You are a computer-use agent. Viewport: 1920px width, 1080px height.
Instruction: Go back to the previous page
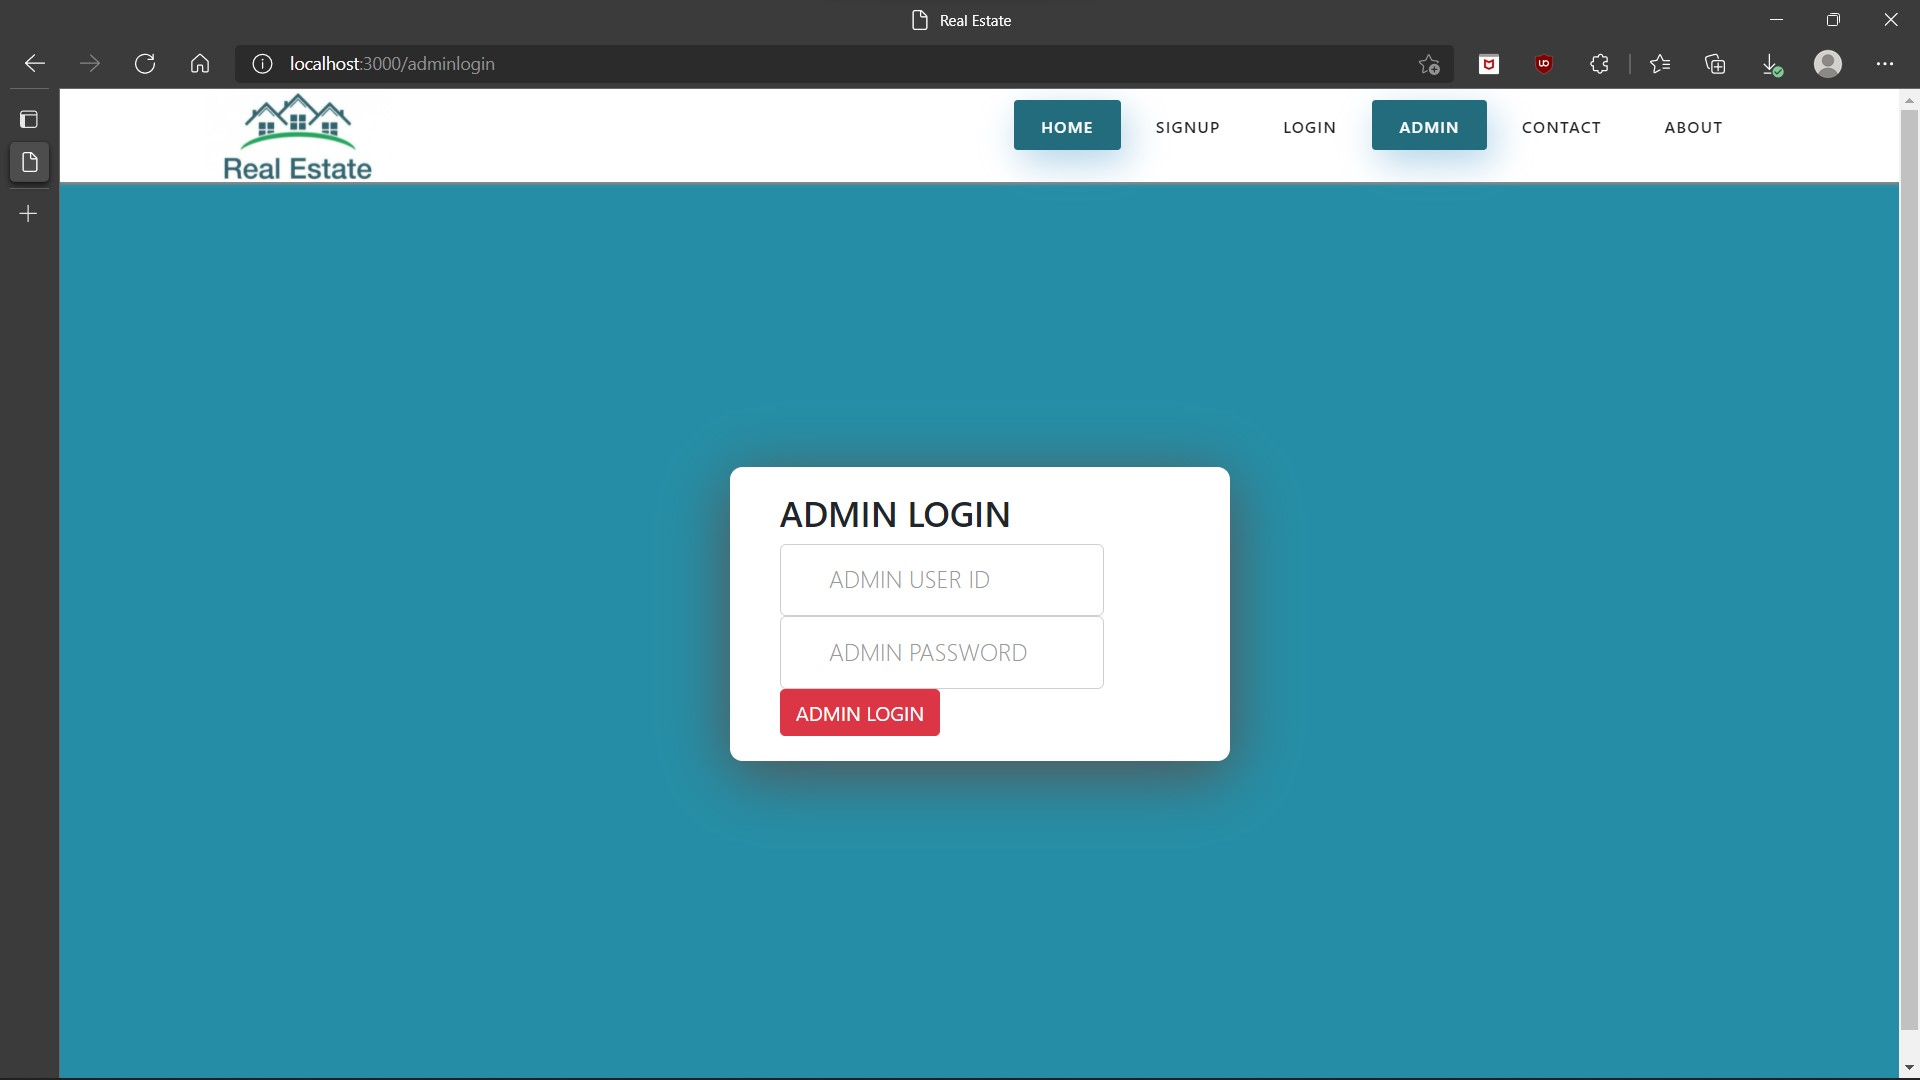point(35,64)
